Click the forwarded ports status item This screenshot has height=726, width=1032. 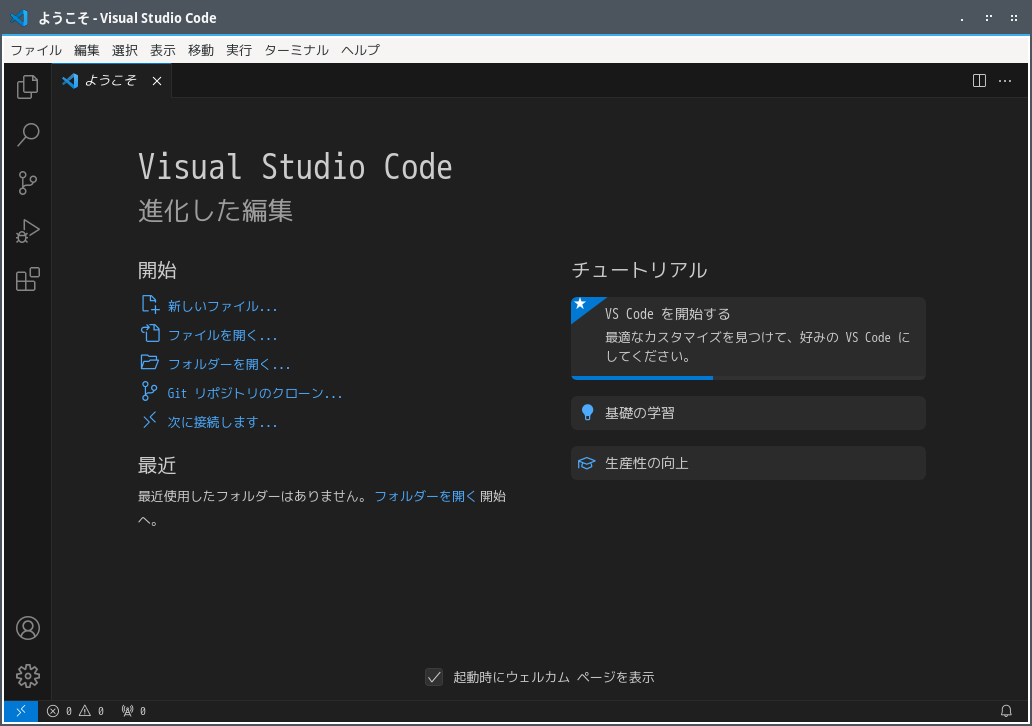134,711
